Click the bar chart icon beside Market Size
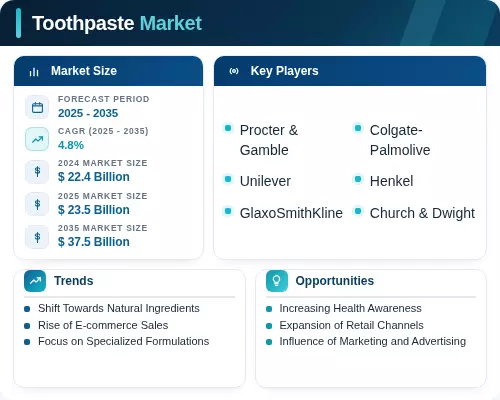 (34, 72)
